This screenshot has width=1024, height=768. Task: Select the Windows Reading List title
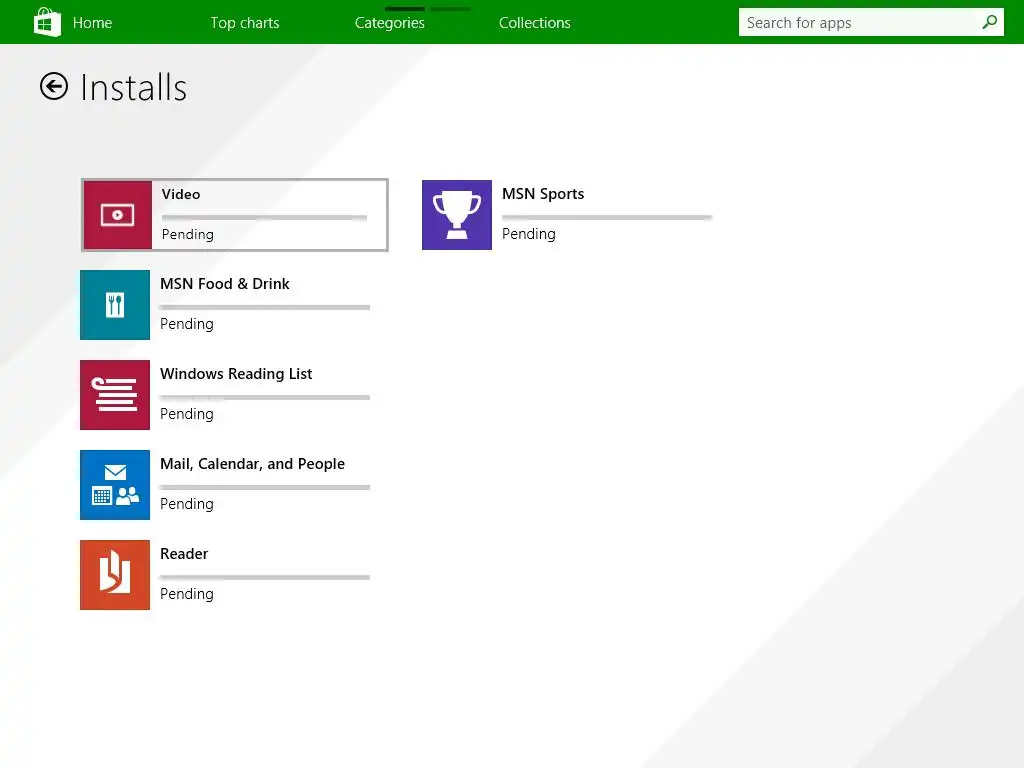(x=236, y=374)
